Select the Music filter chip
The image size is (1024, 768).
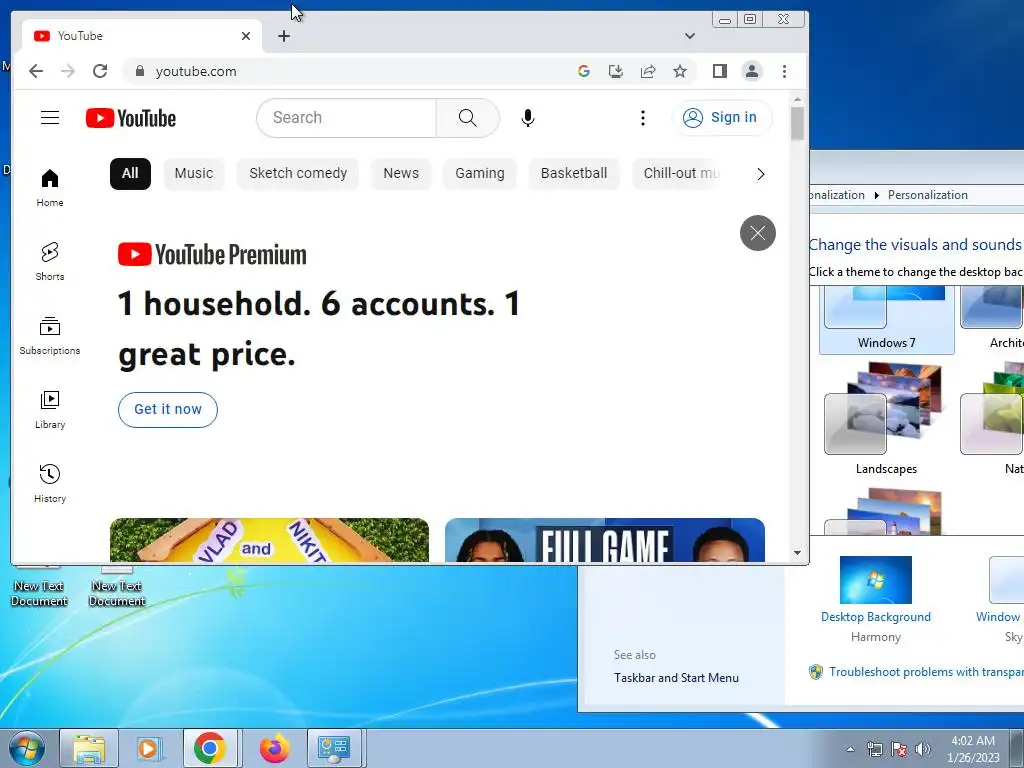pos(194,174)
